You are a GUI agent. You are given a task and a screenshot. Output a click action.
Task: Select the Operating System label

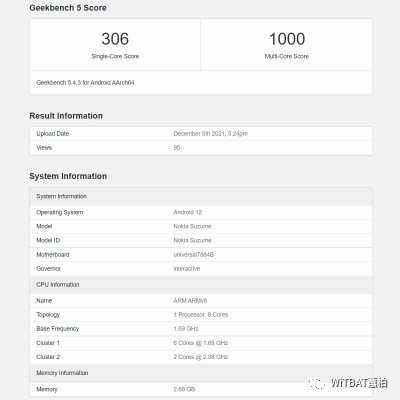[x=60, y=212]
